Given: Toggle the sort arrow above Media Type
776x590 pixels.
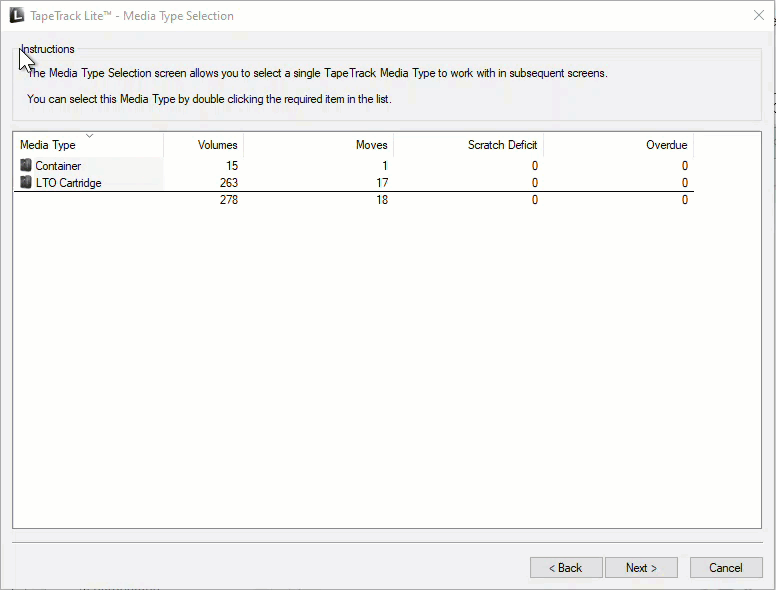Looking at the screenshot, I should tap(90, 136).
